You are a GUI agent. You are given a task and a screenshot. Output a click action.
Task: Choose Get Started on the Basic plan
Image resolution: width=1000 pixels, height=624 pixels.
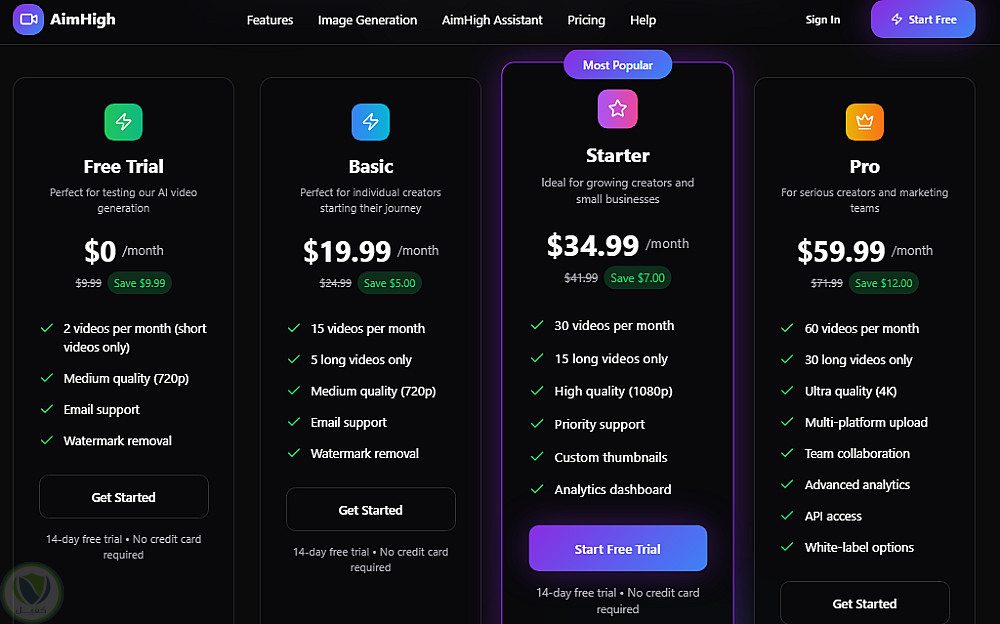click(370, 510)
